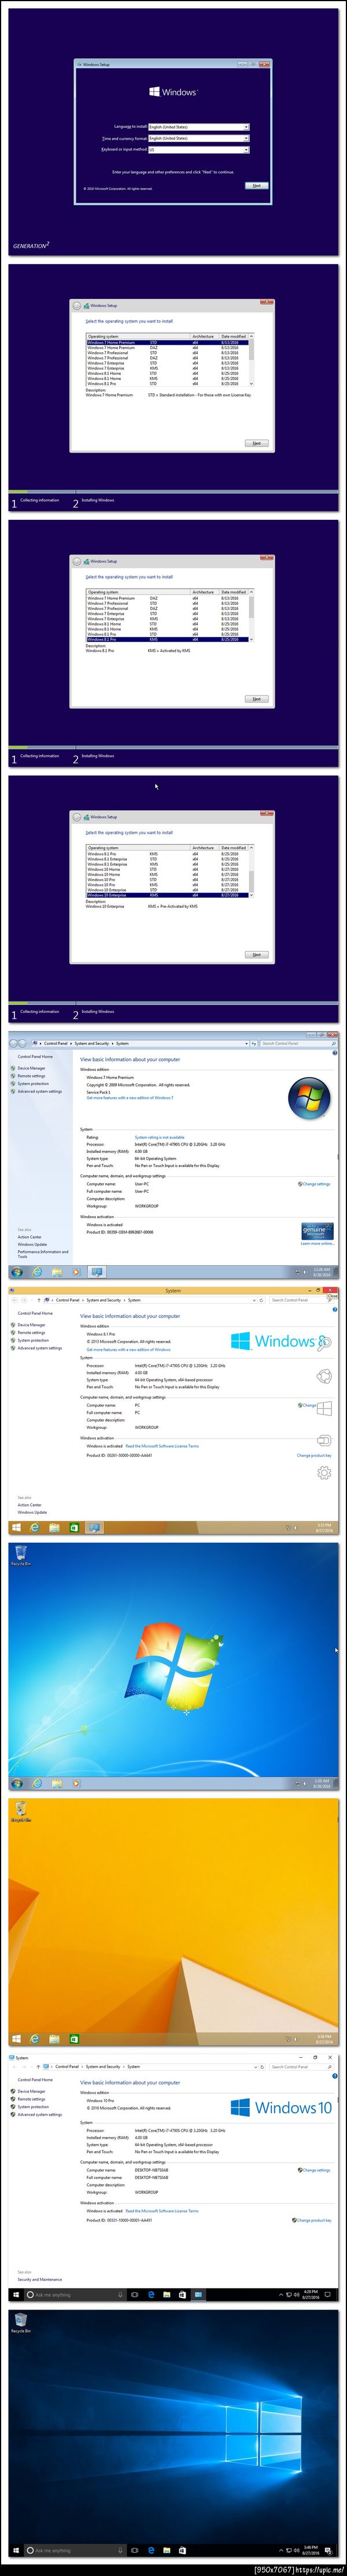347x2576 pixels.
Task: Click the 3:46 PM clock on Windows 10 desktop
Action: 311,2552
